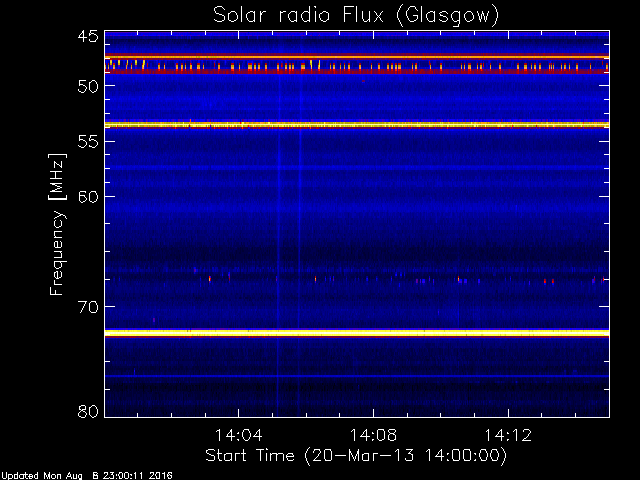This screenshot has height=480, width=640.
Task: Select the '60' frequency tick label
Action: coord(88,197)
